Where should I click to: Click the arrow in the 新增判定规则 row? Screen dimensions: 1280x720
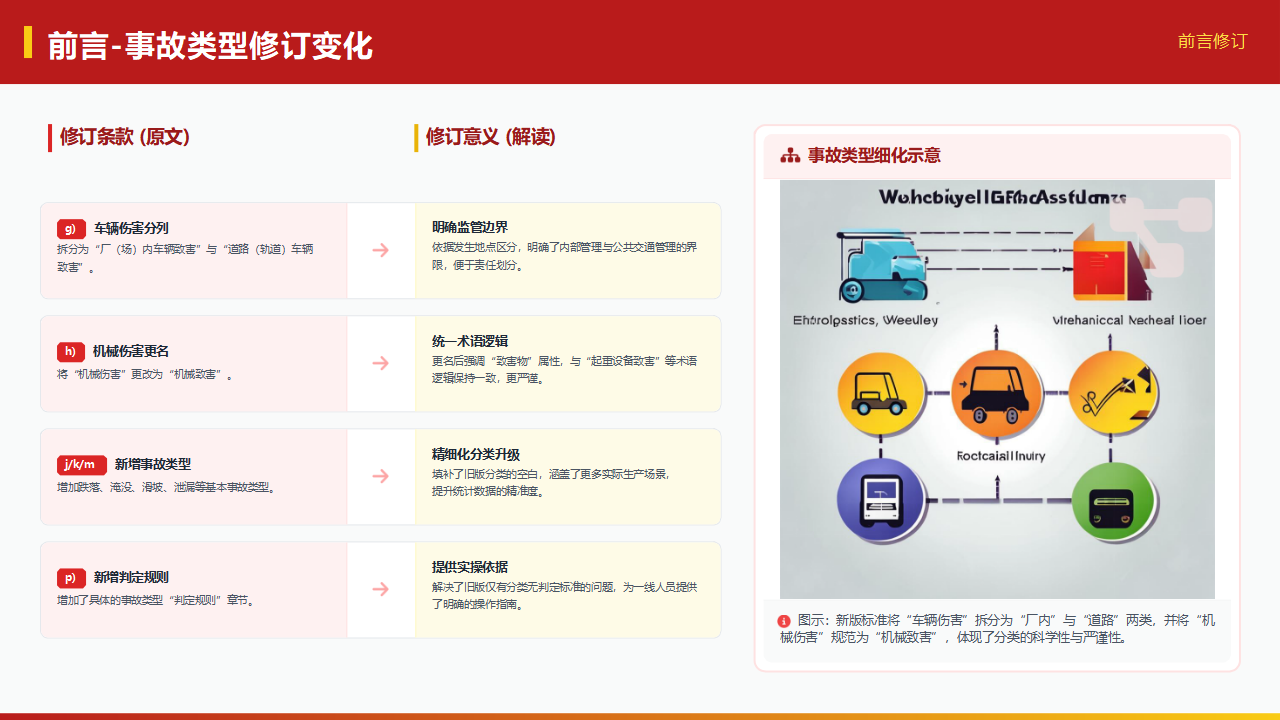[x=381, y=589]
